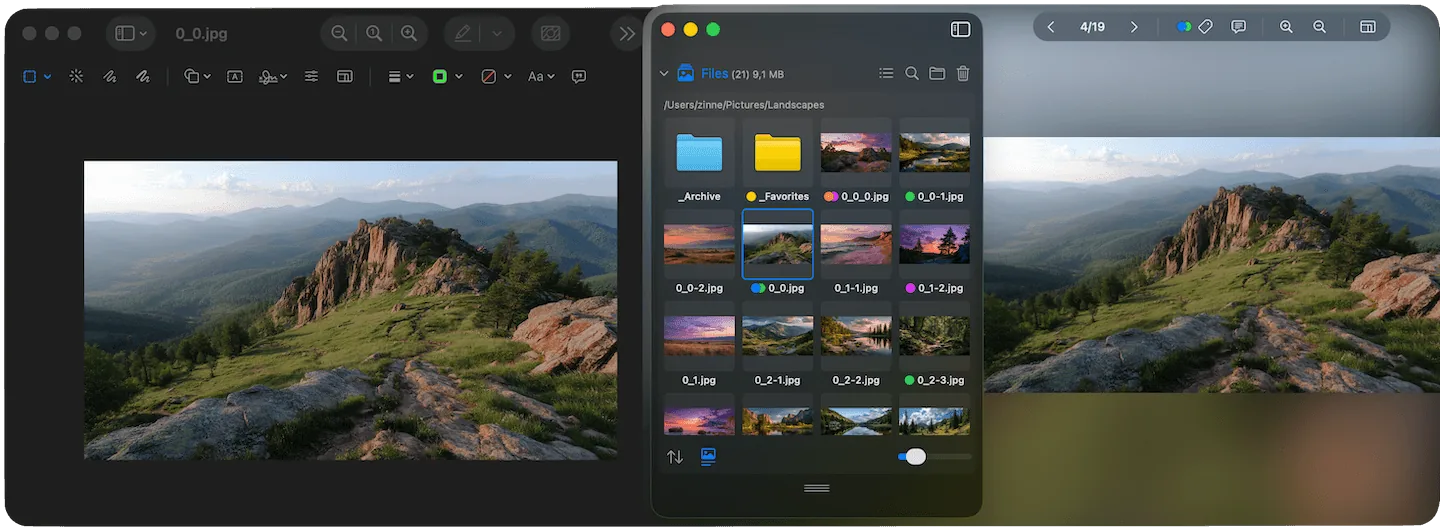Select the Text box tool

pyautogui.click(x=235, y=76)
